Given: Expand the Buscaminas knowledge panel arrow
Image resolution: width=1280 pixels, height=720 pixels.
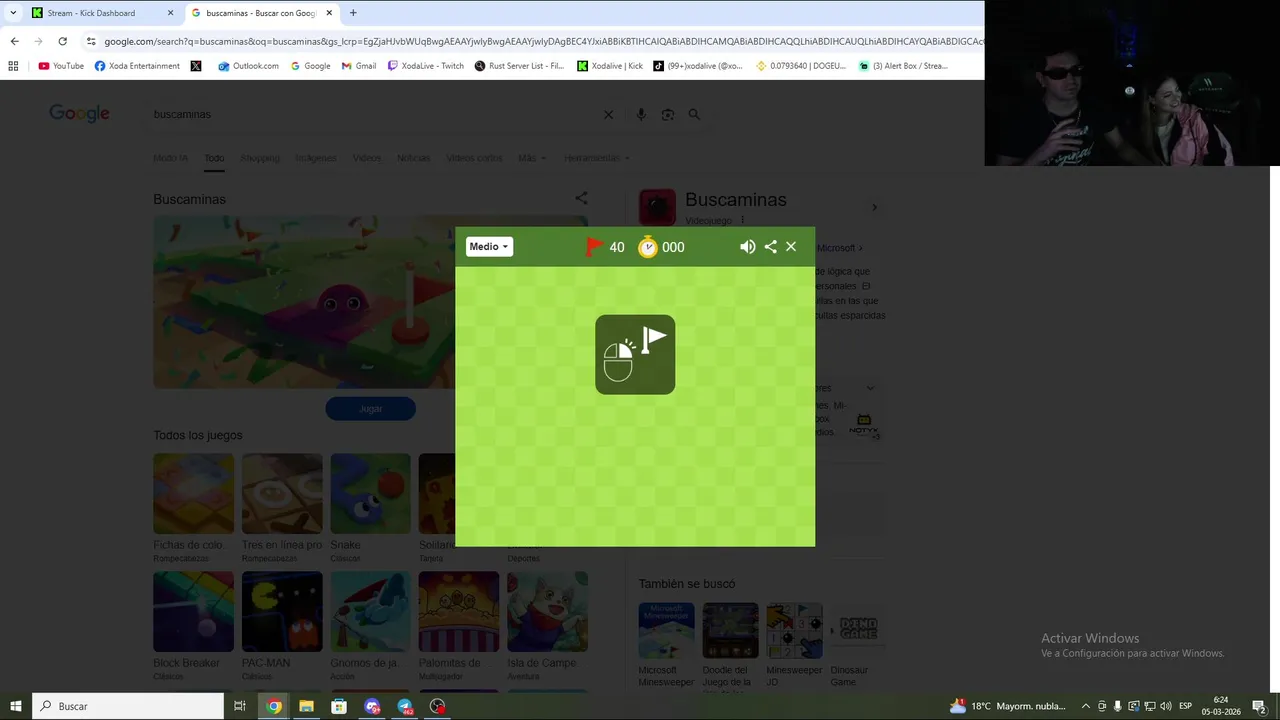Looking at the screenshot, I should tap(874, 208).
